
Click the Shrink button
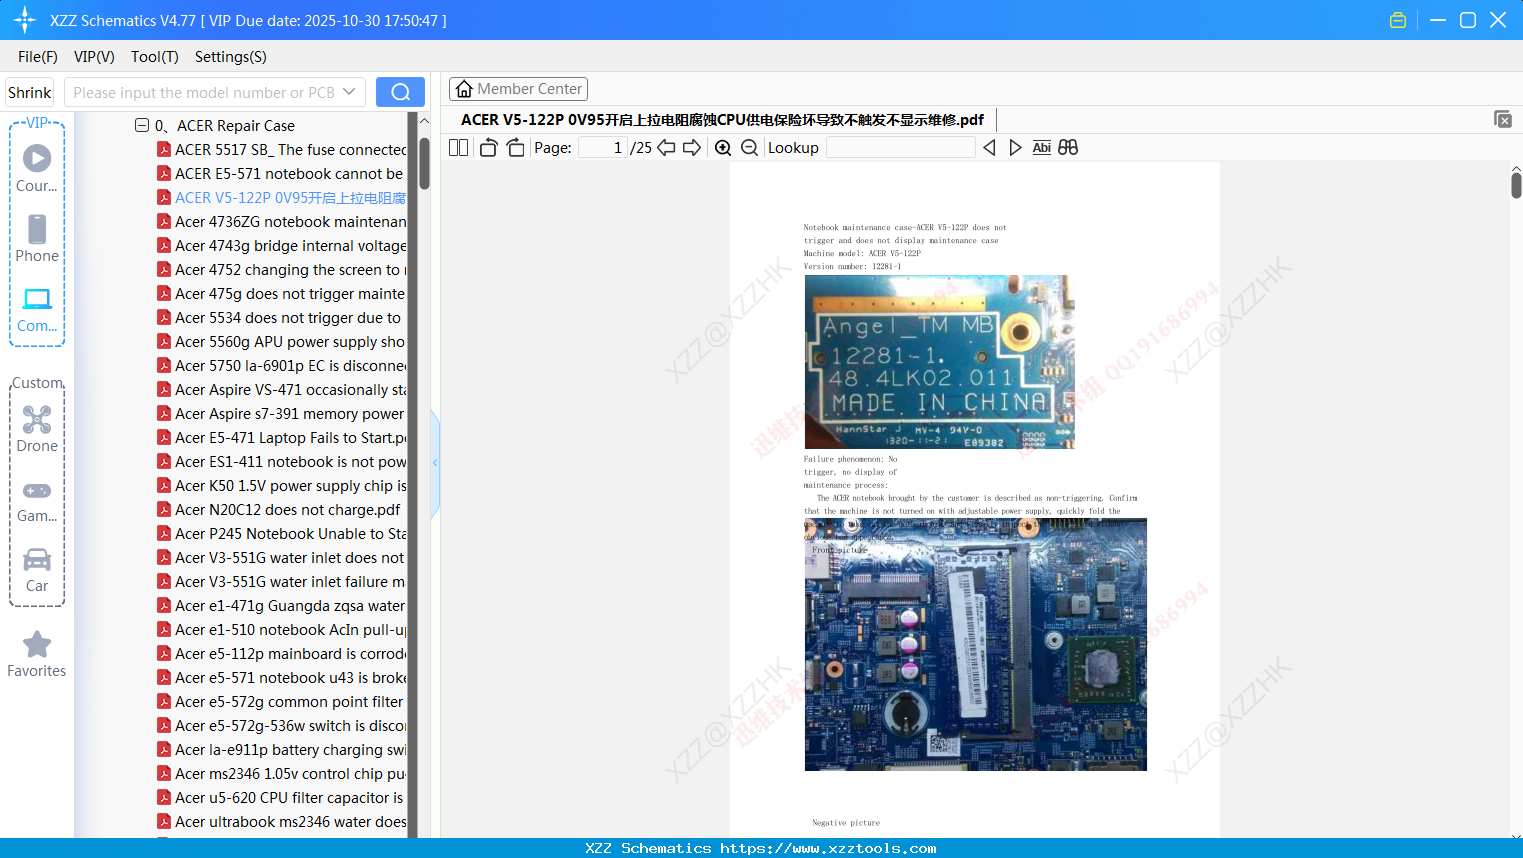[x=29, y=92]
